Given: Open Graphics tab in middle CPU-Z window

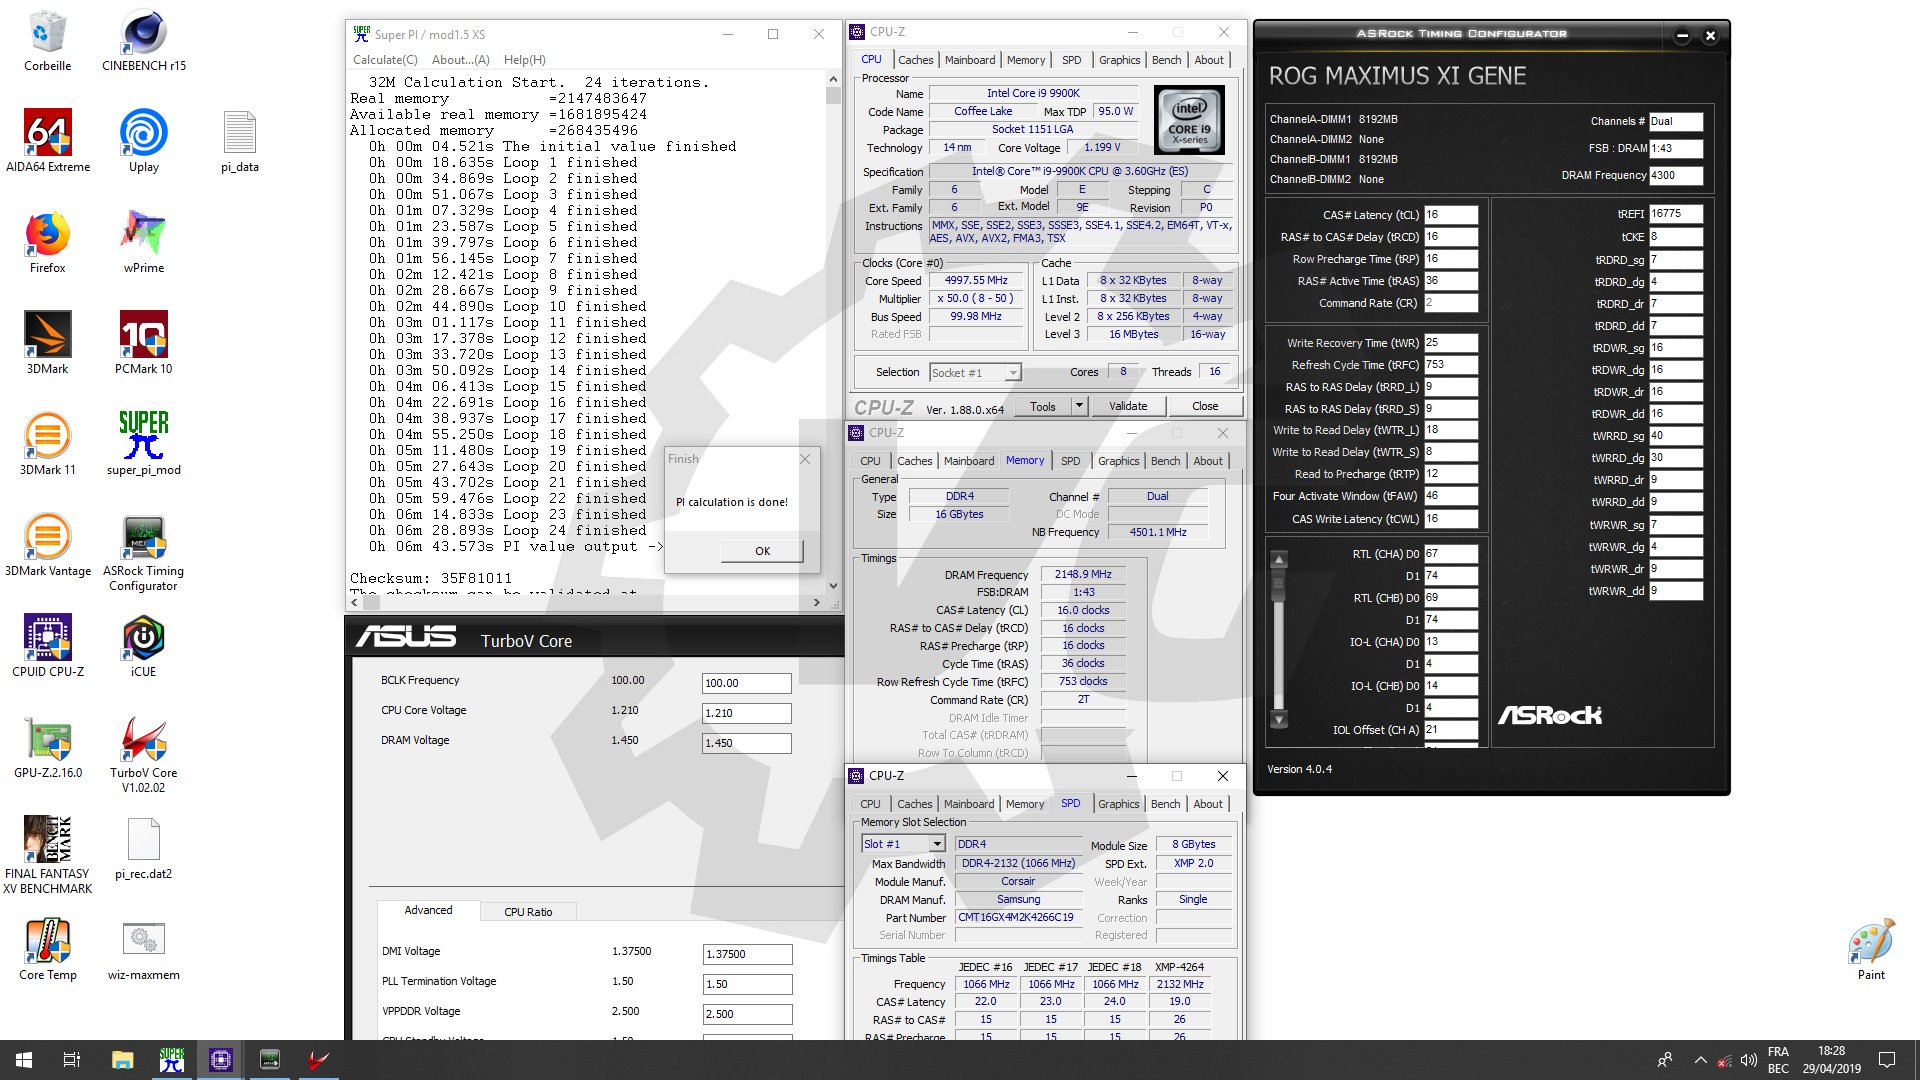Looking at the screenshot, I should [1118, 461].
